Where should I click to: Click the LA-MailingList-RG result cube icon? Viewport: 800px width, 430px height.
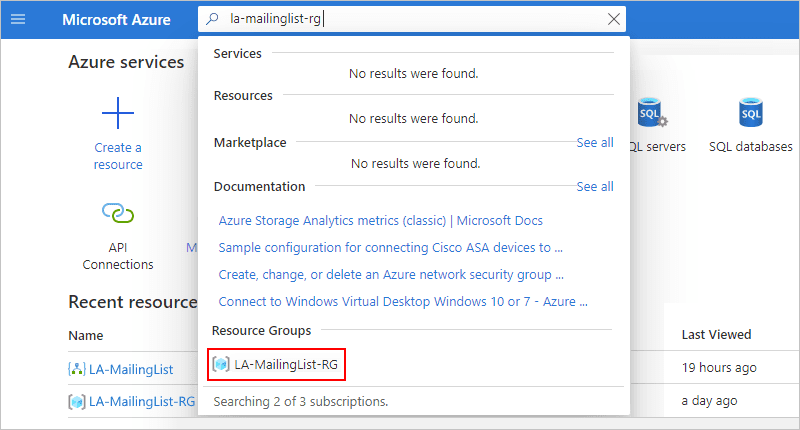pyautogui.click(x=221, y=364)
